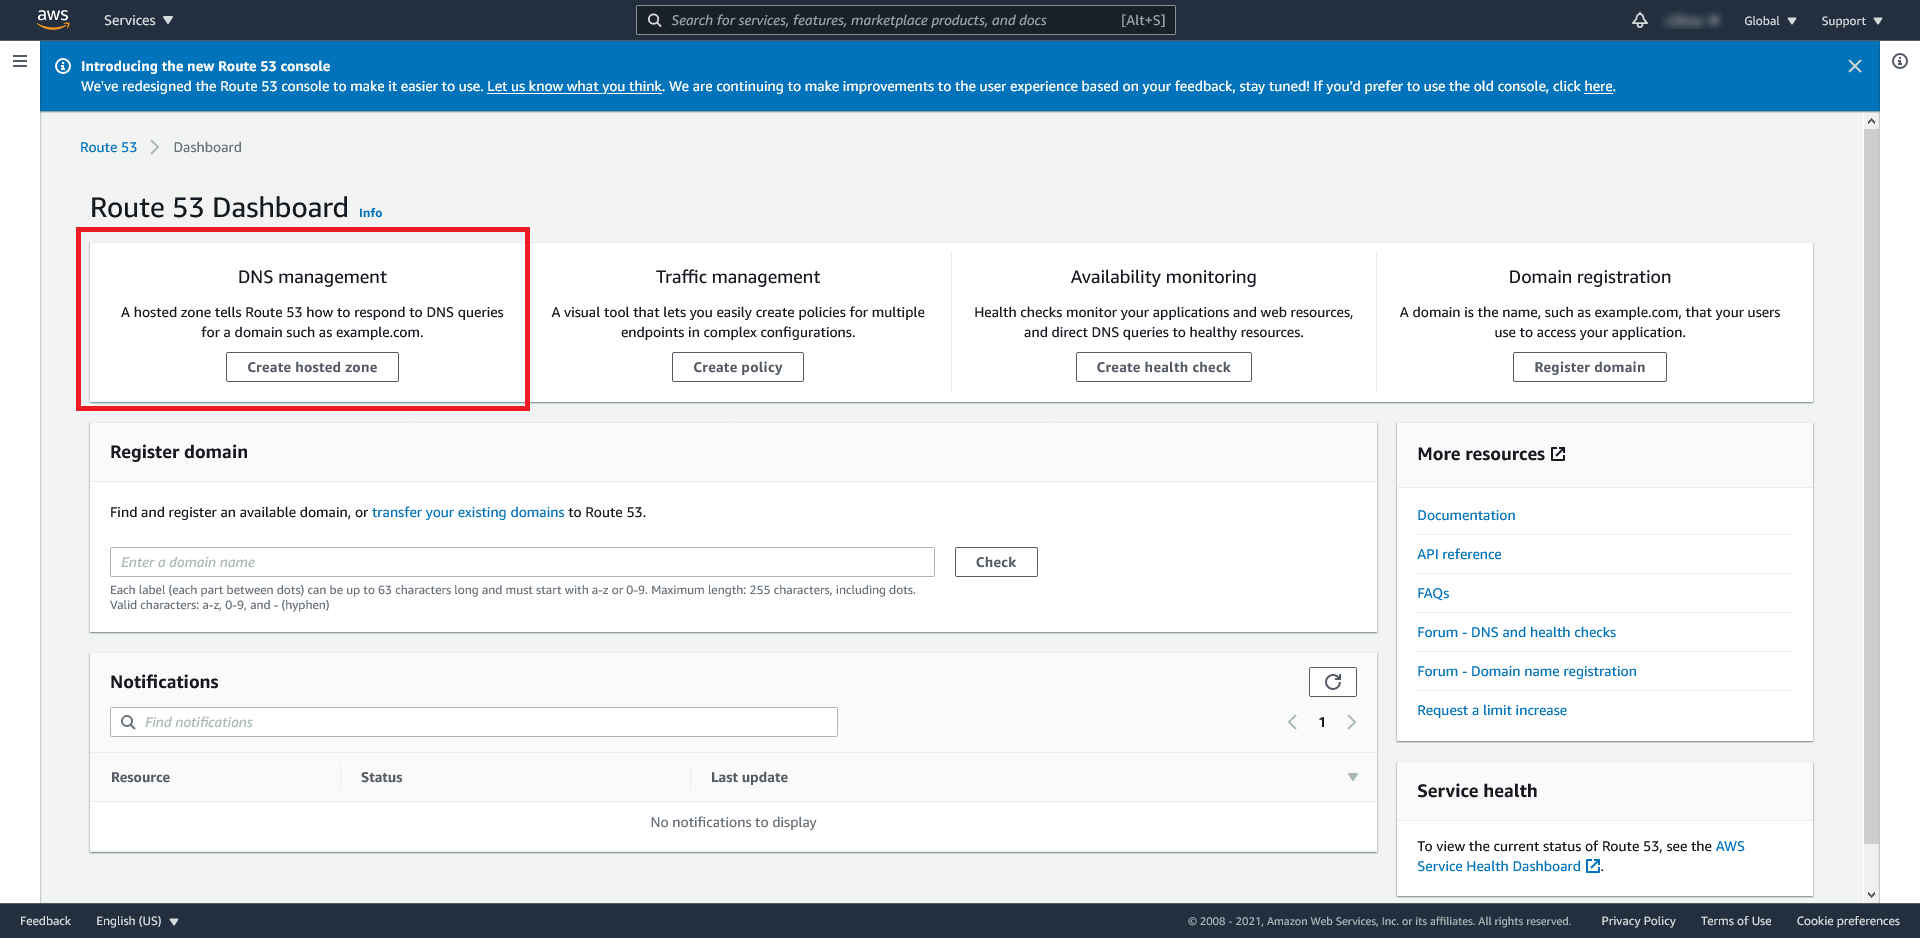Click Create policy button
Screen dimensions: 1920x938
[738, 367]
